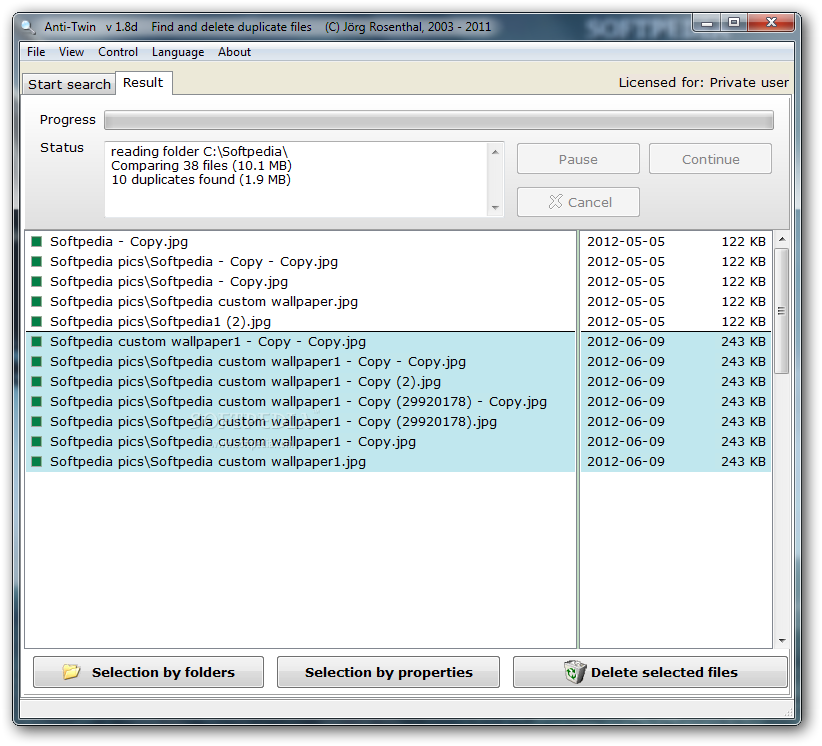Toggle green box for wallpaper1 - Copy (29920178).jpg
This screenshot has width=822, height=746.
coord(37,421)
